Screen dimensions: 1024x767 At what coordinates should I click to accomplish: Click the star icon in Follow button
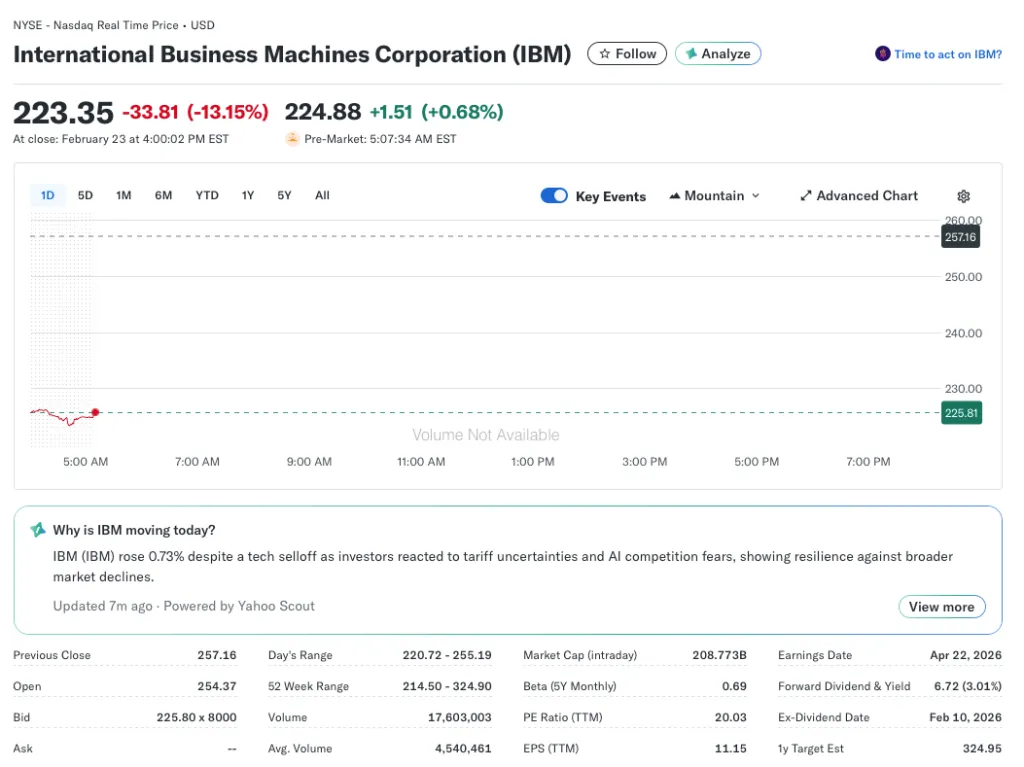tap(605, 54)
